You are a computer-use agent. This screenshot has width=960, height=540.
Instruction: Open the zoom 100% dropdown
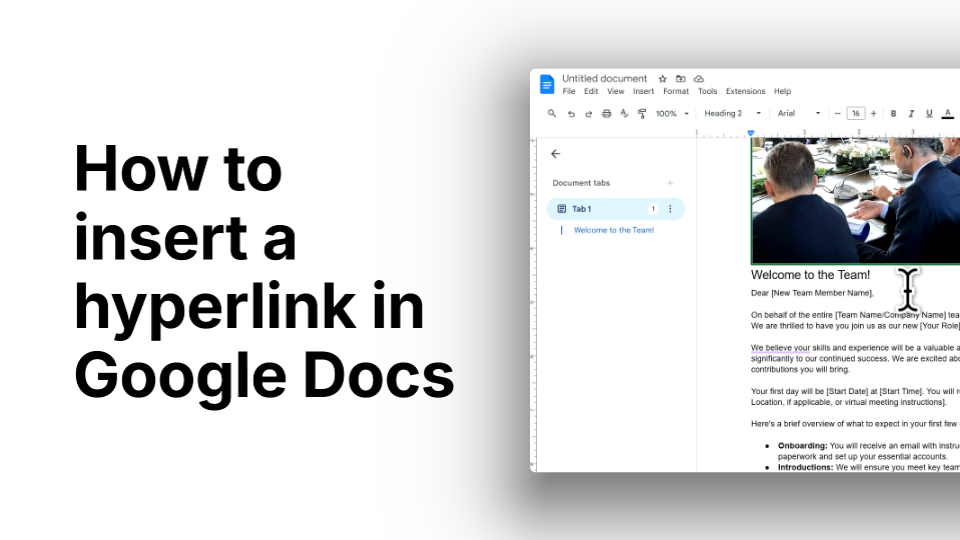[x=672, y=113]
